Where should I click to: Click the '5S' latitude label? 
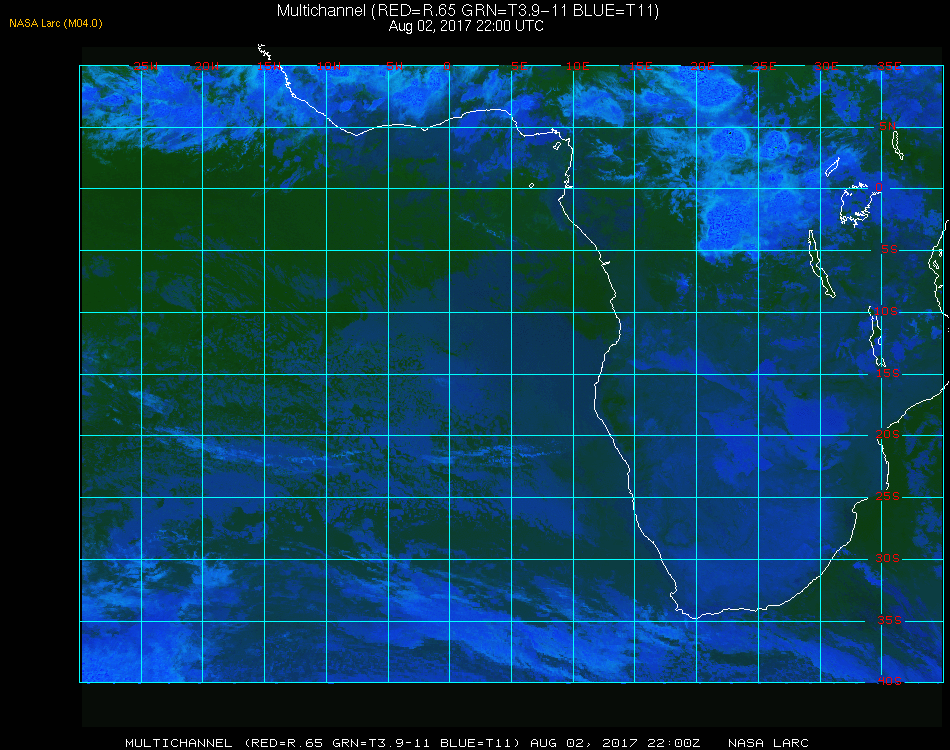pyautogui.click(x=889, y=250)
